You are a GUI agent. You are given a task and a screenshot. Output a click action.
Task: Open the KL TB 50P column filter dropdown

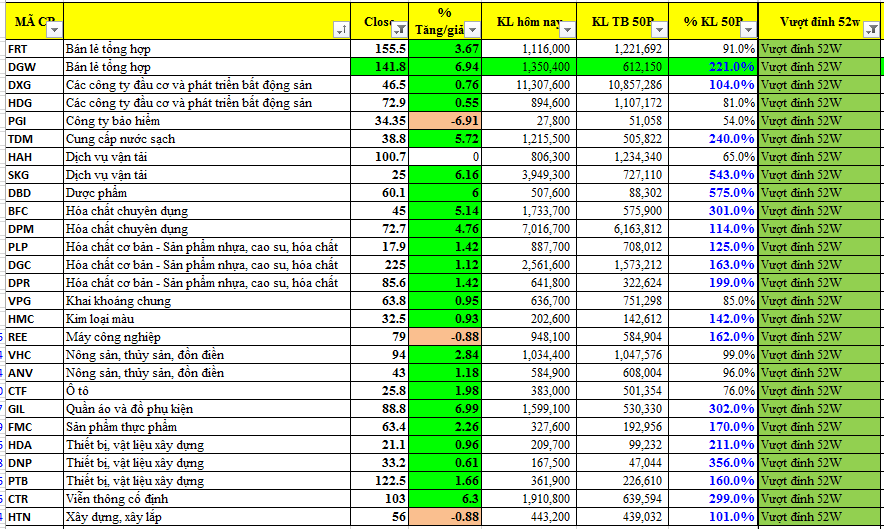click(656, 30)
